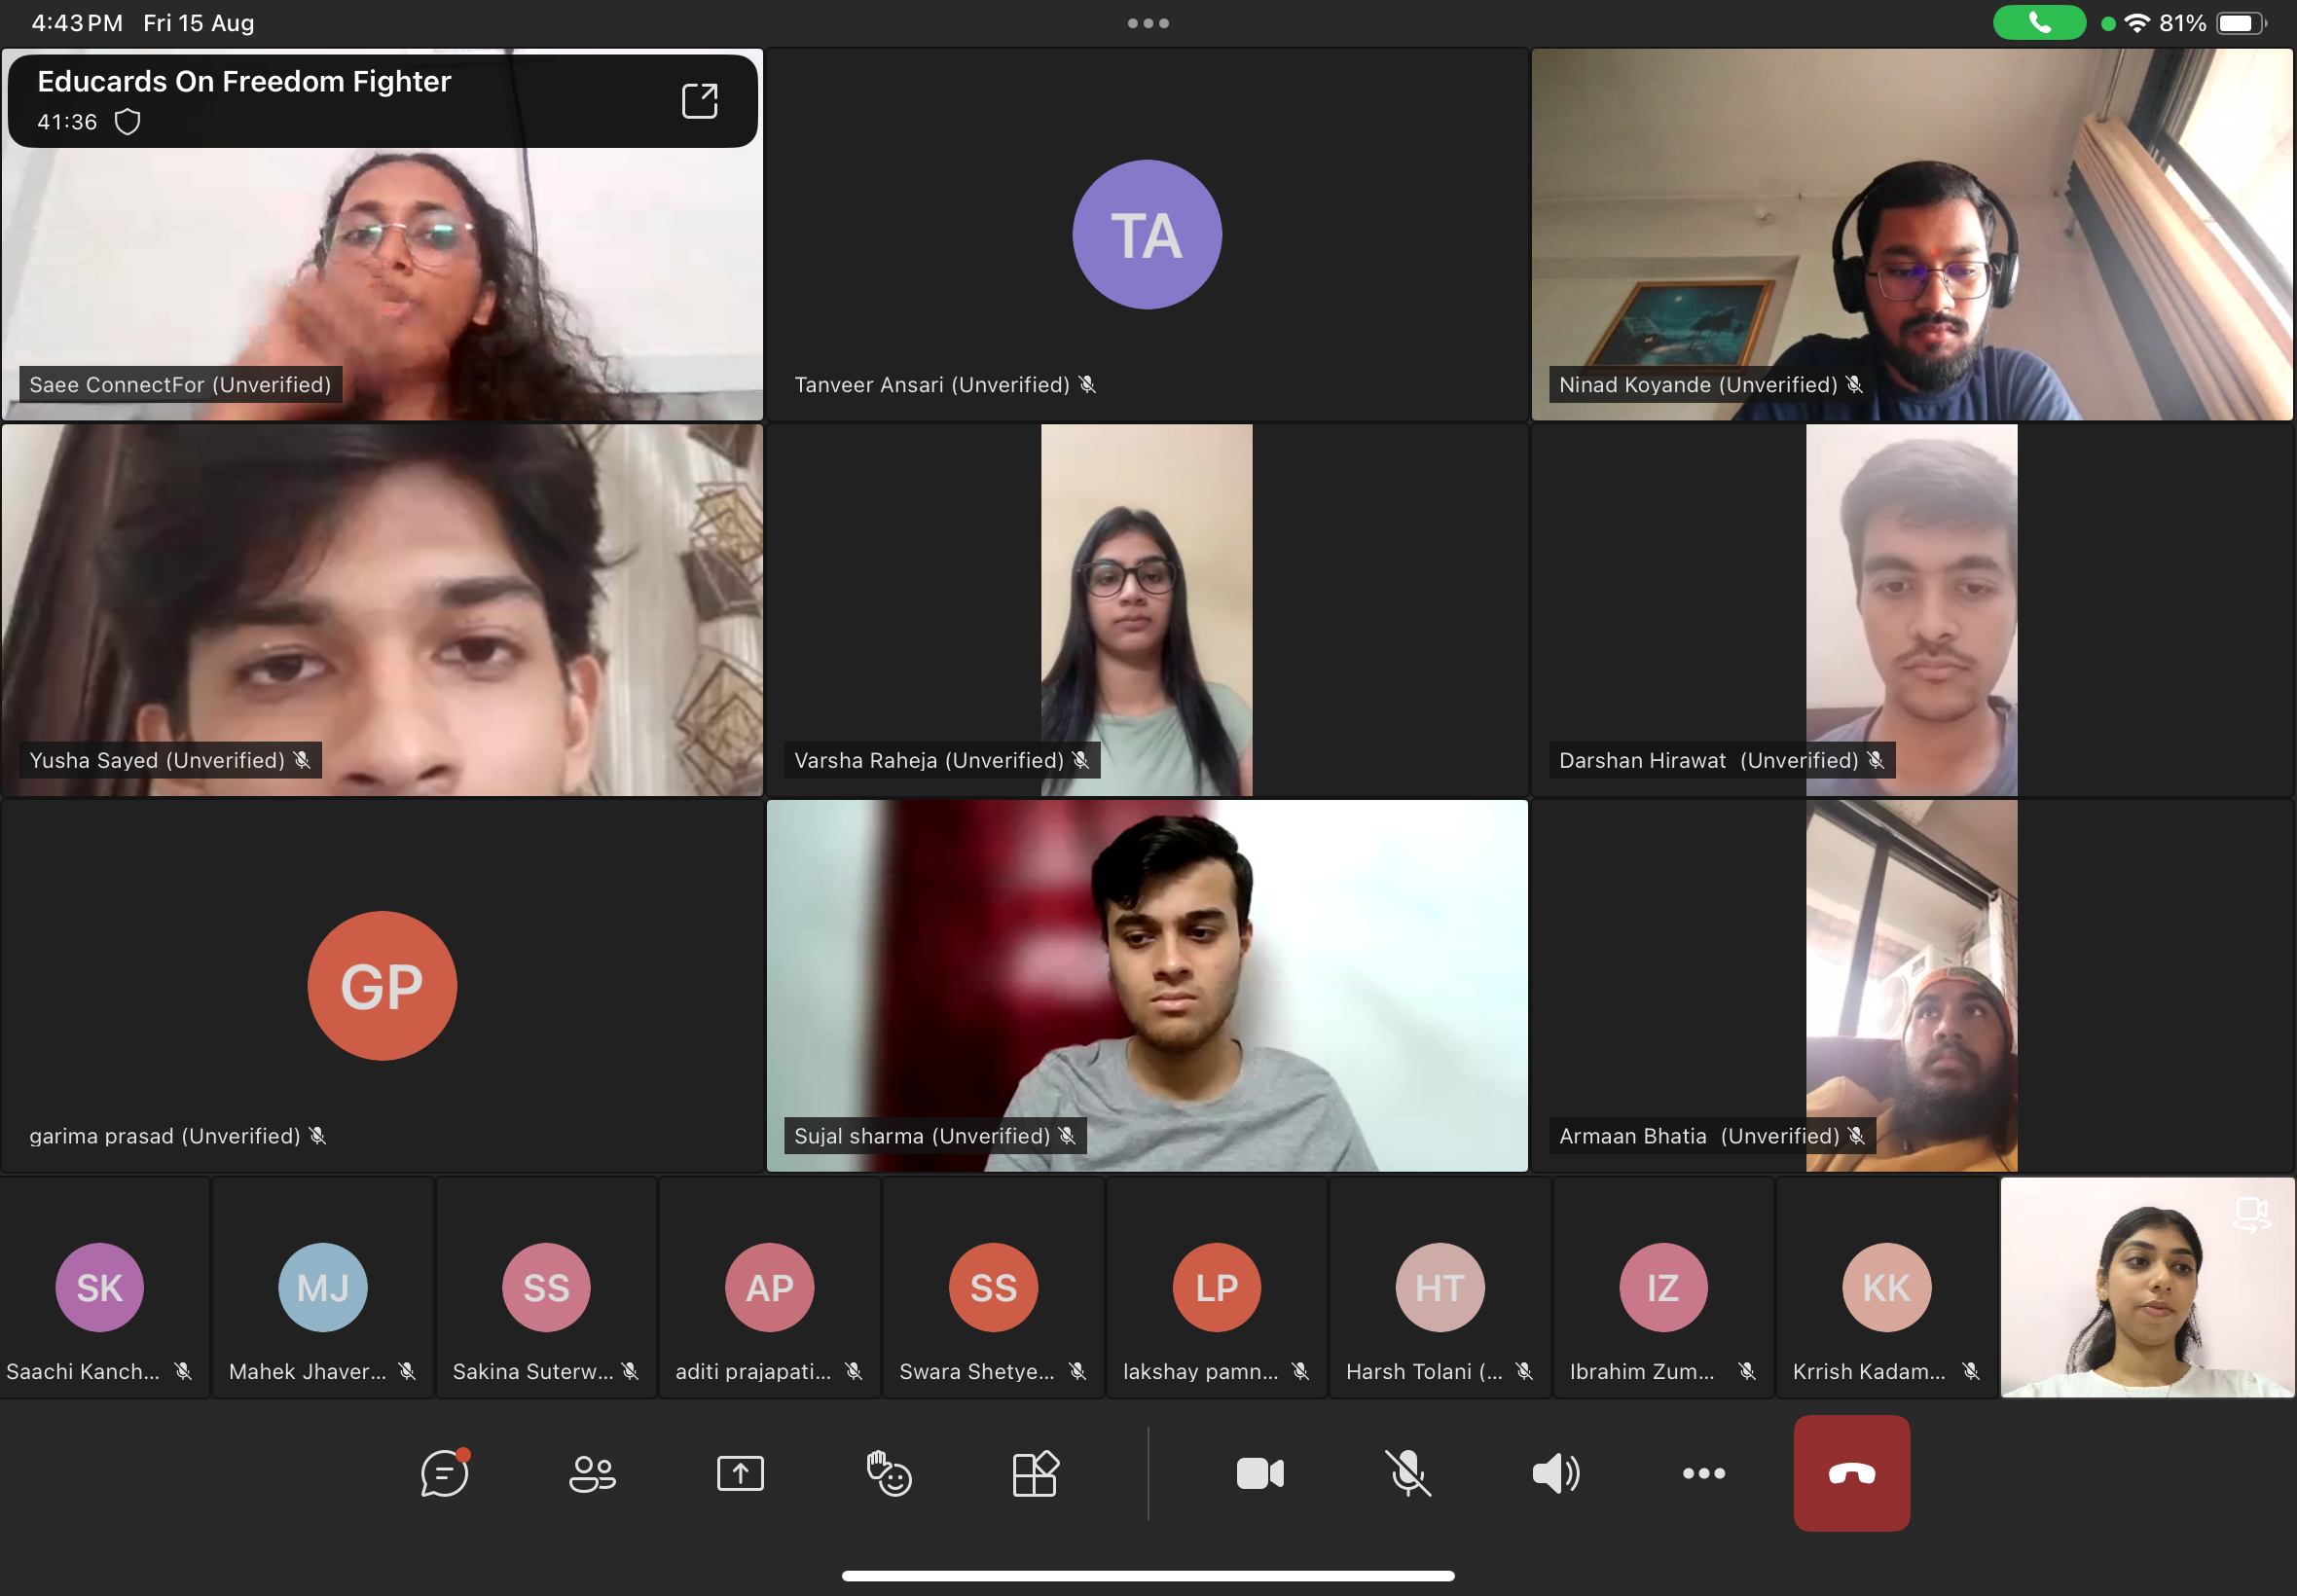Tap the Krrish Kadam participant tile
This screenshot has width=2297, height=1596.
1886,1288
